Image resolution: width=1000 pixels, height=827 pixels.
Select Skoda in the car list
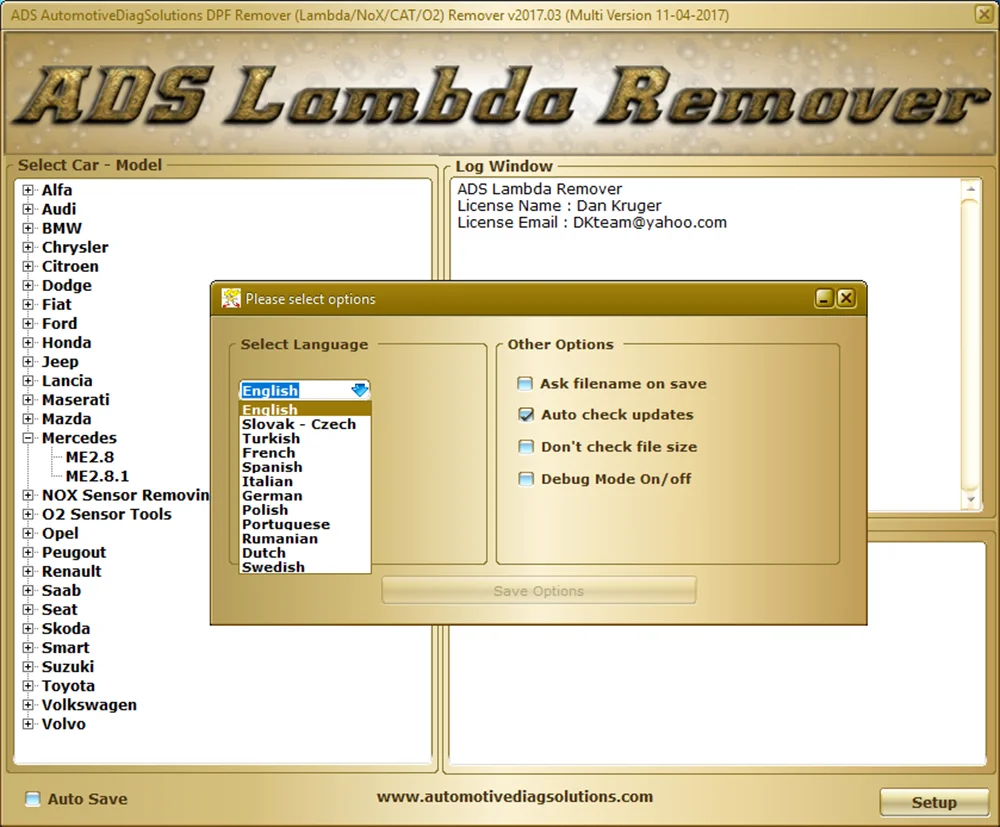[66, 629]
